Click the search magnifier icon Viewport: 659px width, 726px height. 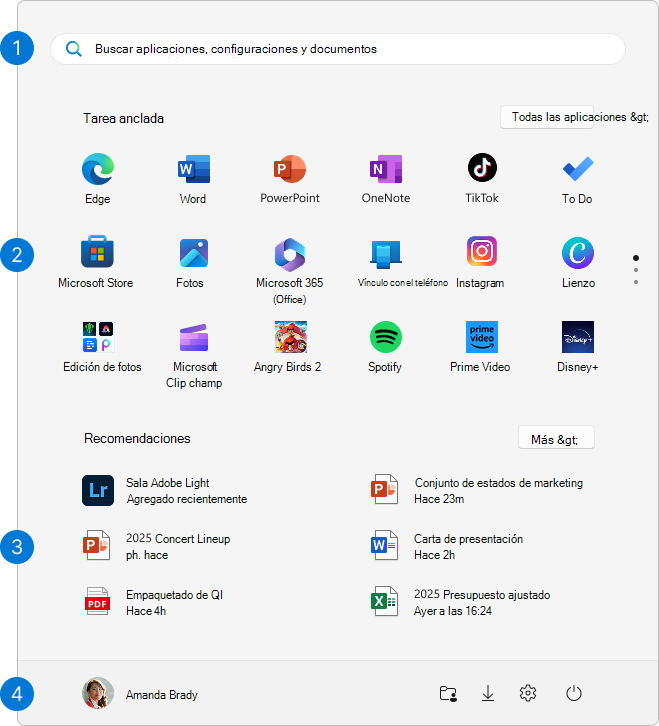(74, 49)
